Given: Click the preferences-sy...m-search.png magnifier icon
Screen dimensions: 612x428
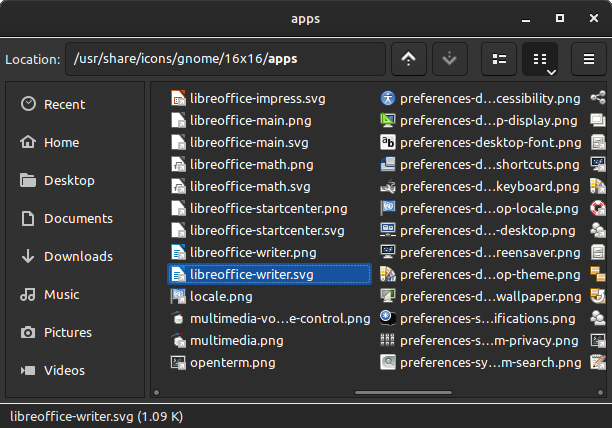Looking at the screenshot, I should click(388, 362).
